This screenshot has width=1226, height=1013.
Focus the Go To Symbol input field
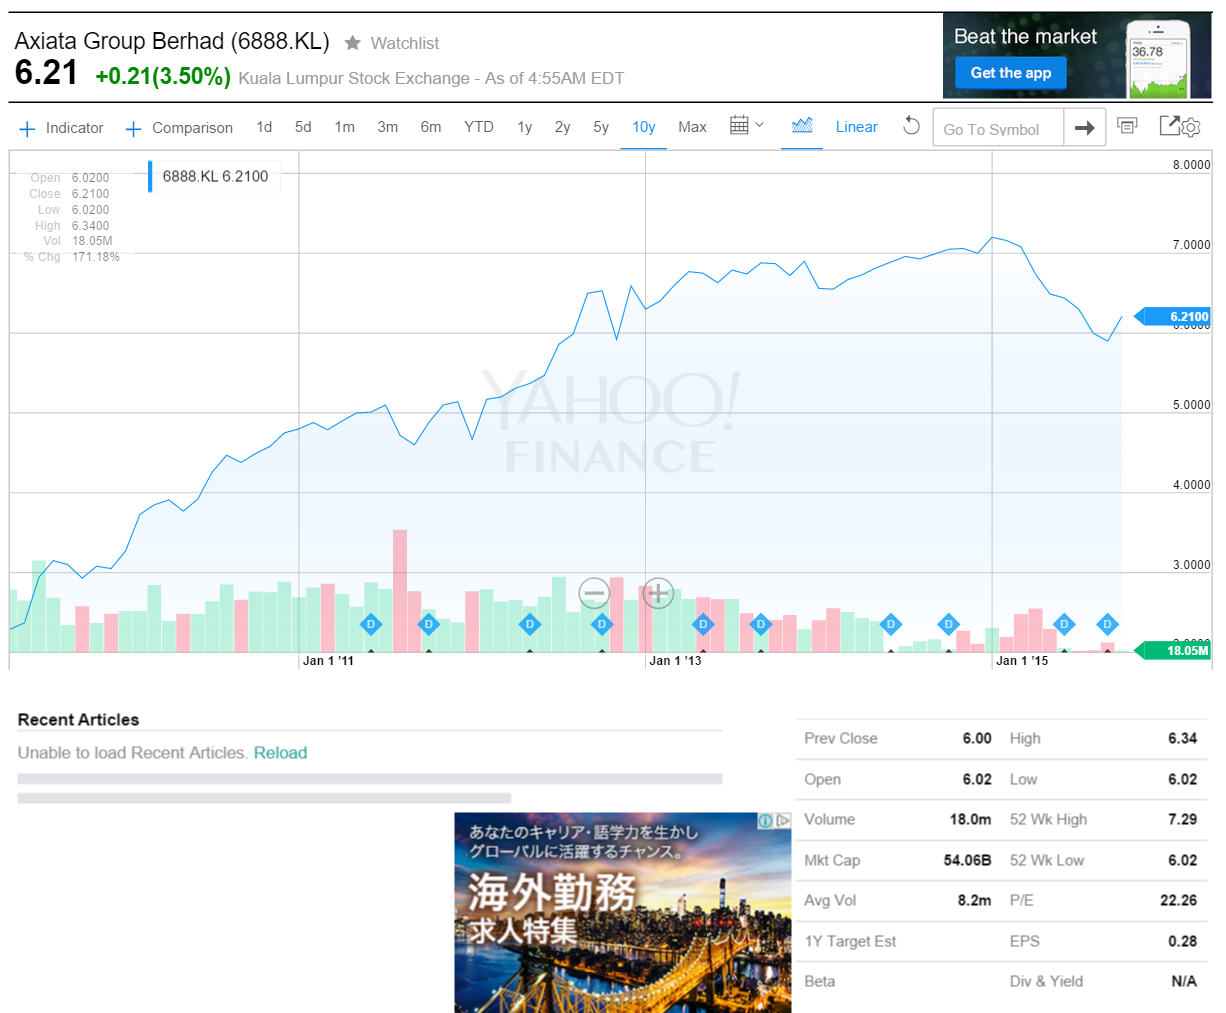coord(998,128)
